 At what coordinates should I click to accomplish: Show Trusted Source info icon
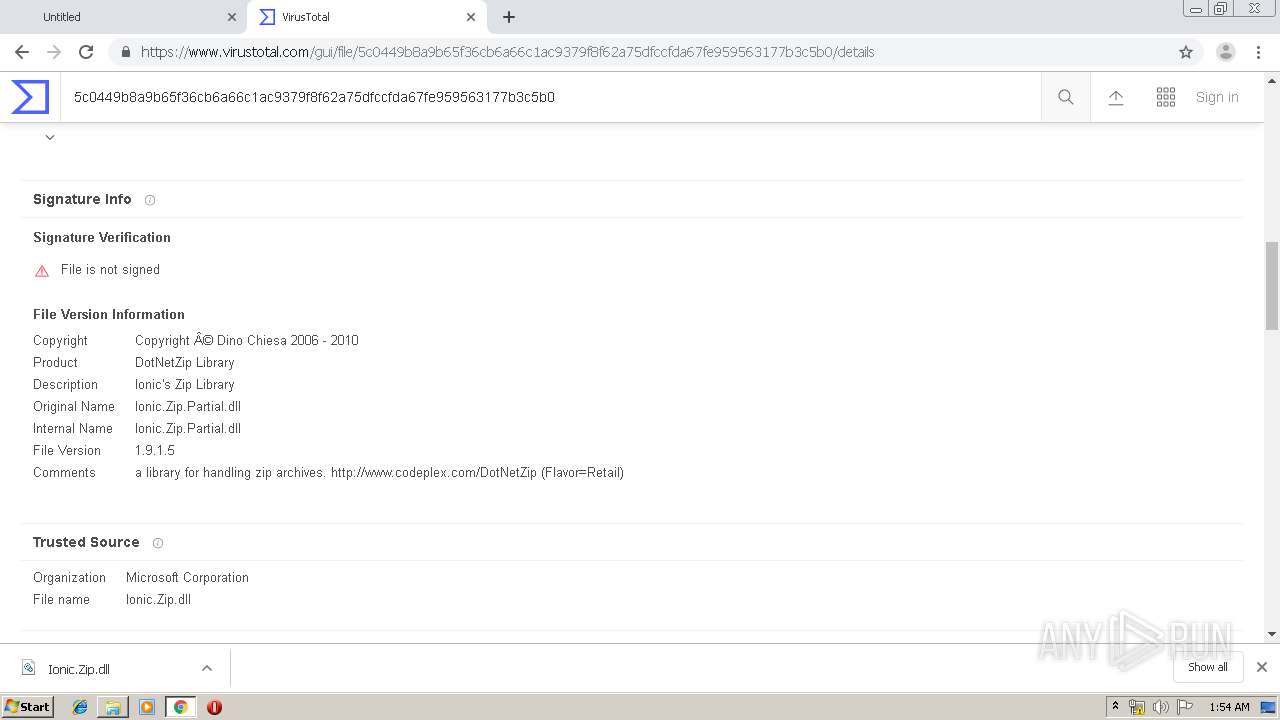(x=158, y=543)
